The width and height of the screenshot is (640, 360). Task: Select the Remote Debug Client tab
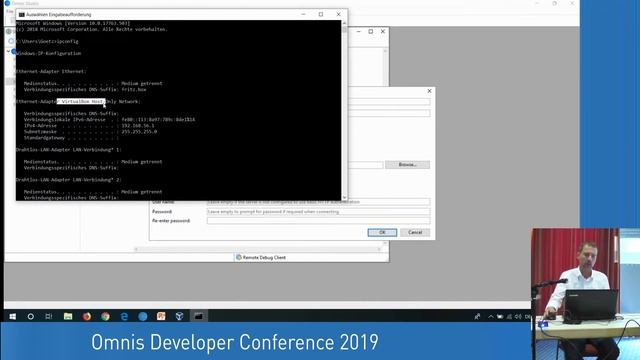point(260,258)
